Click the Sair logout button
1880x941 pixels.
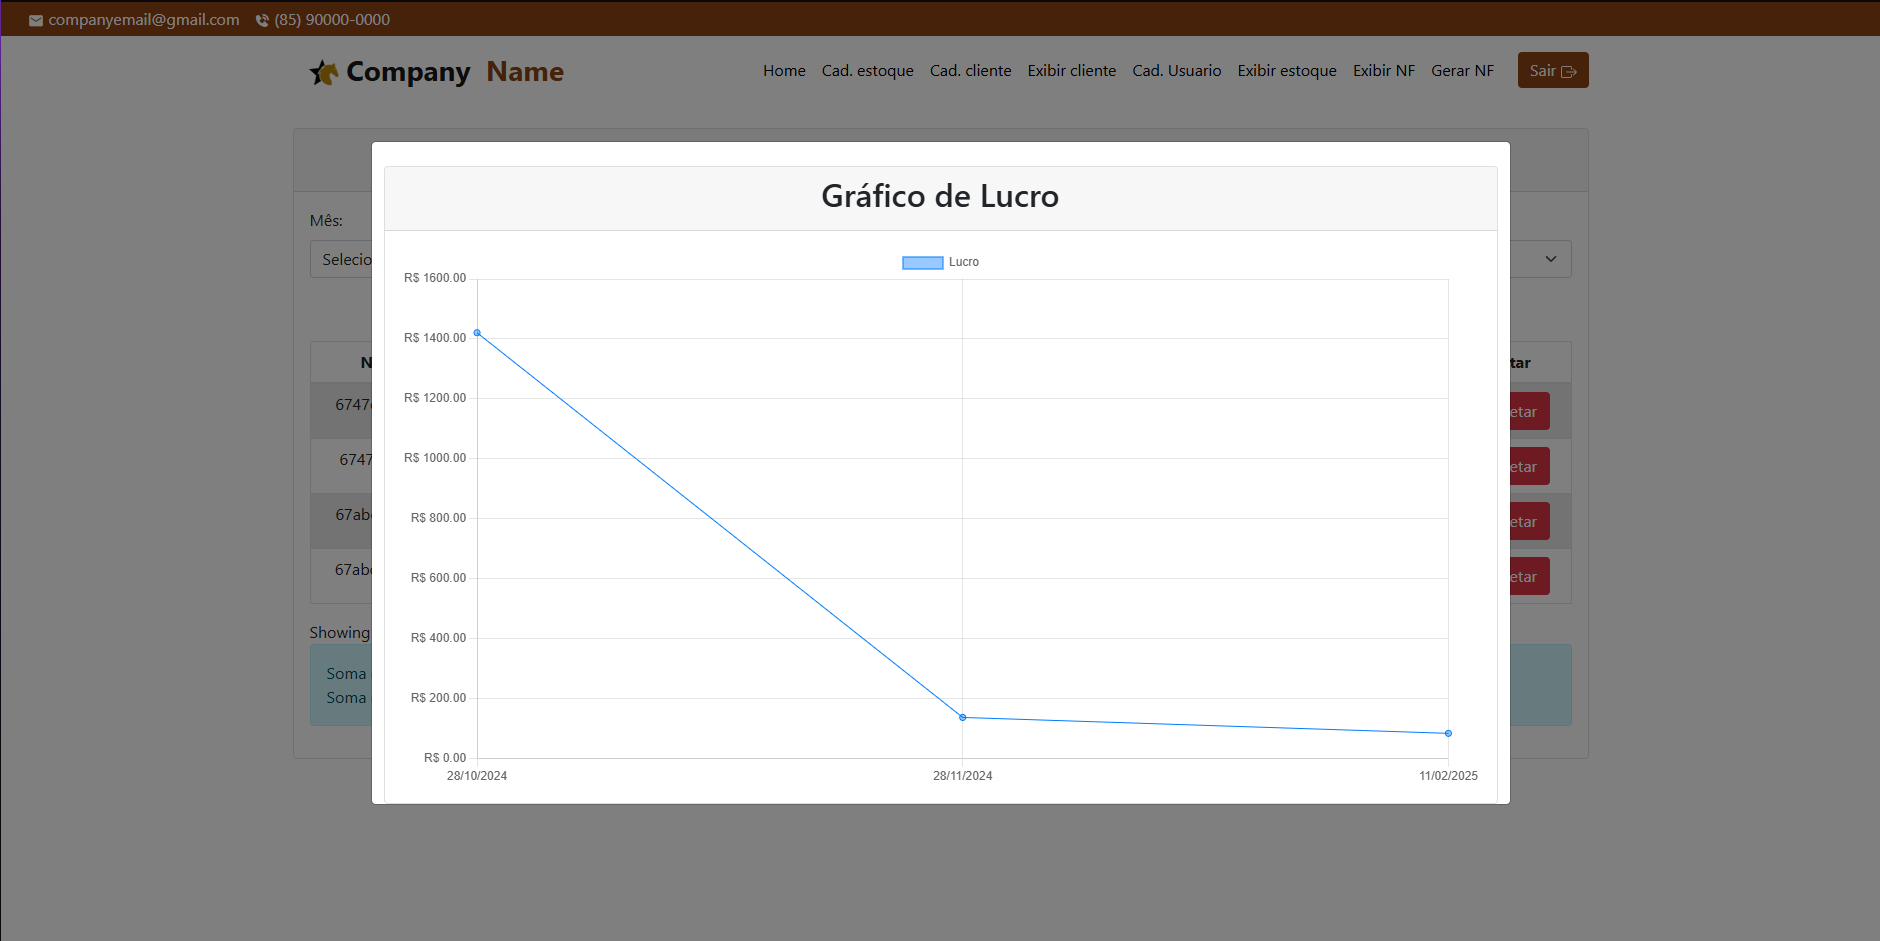1553,70
